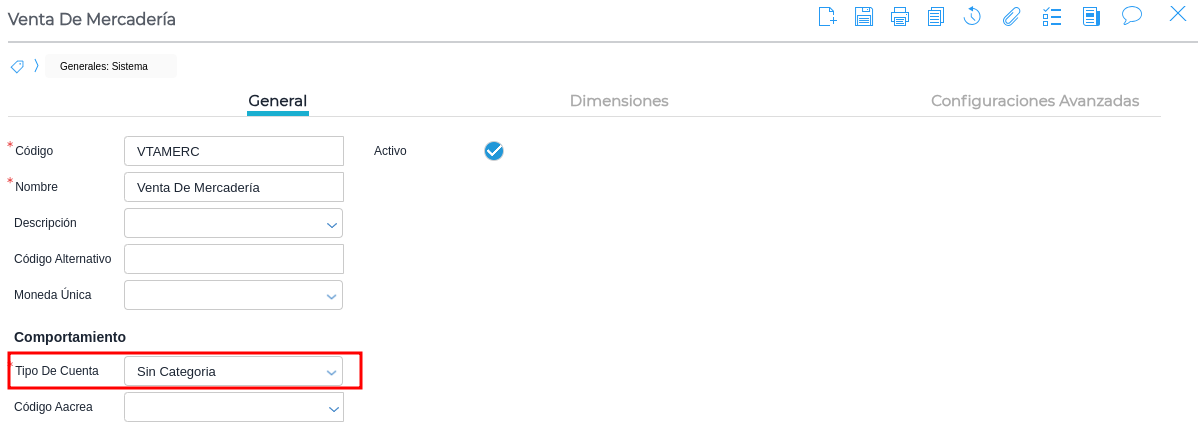Screen dimensions: 1198x427
Task: Click the printer icon
Action: (900, 16)
